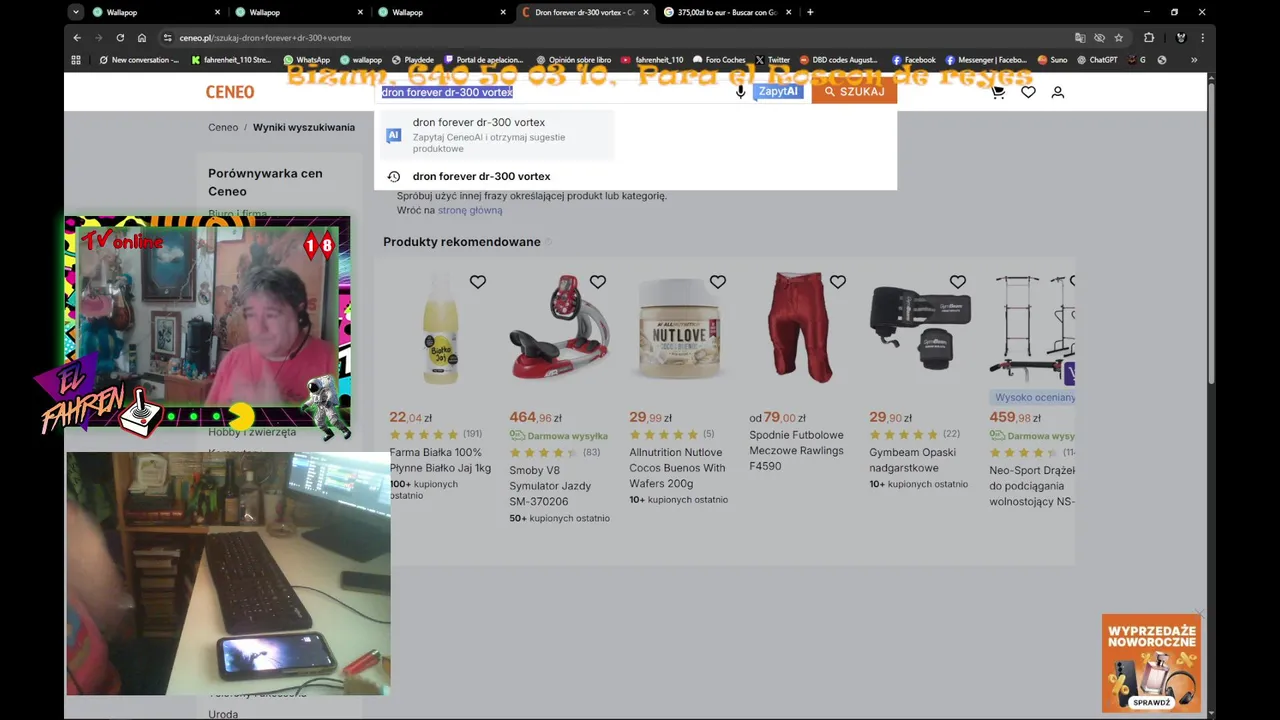Click the info icon beside Produkty rekomendowane
1280x720 pixels.
[x=548, y=242]
